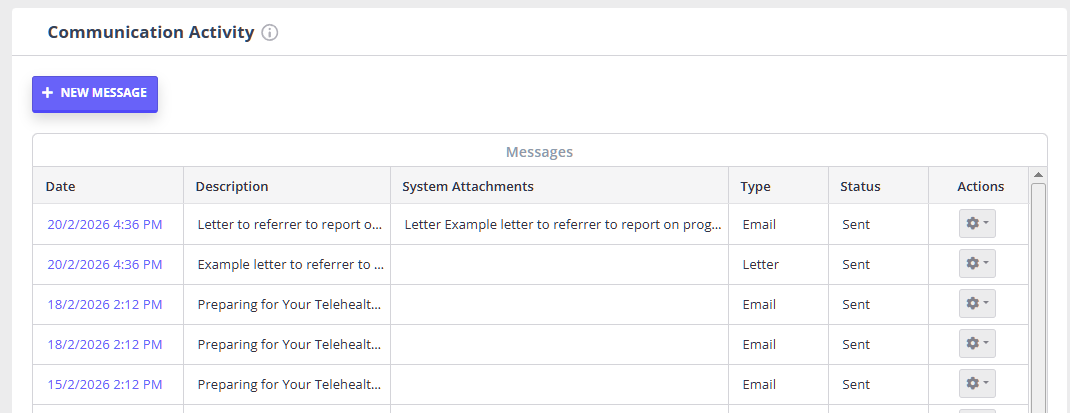
Task: Sort messages by Date column header
Action: tap(61, 186)
